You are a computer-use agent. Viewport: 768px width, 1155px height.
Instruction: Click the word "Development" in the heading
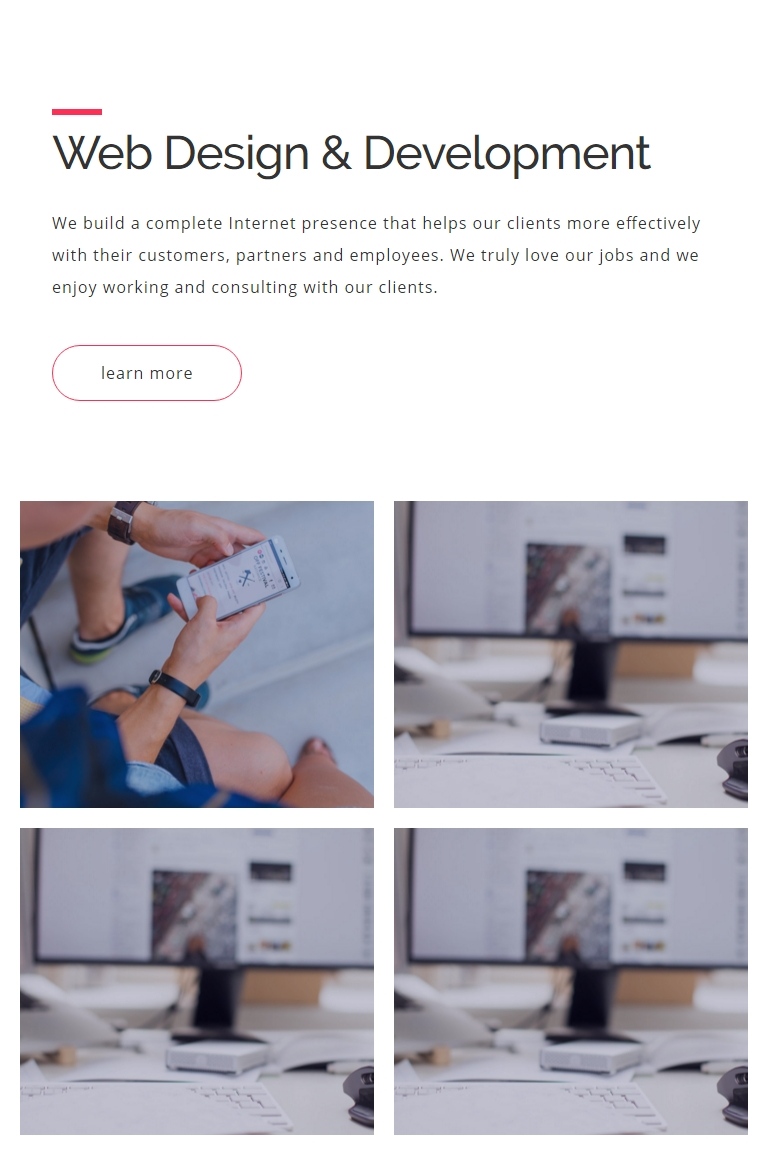point(507,154)
